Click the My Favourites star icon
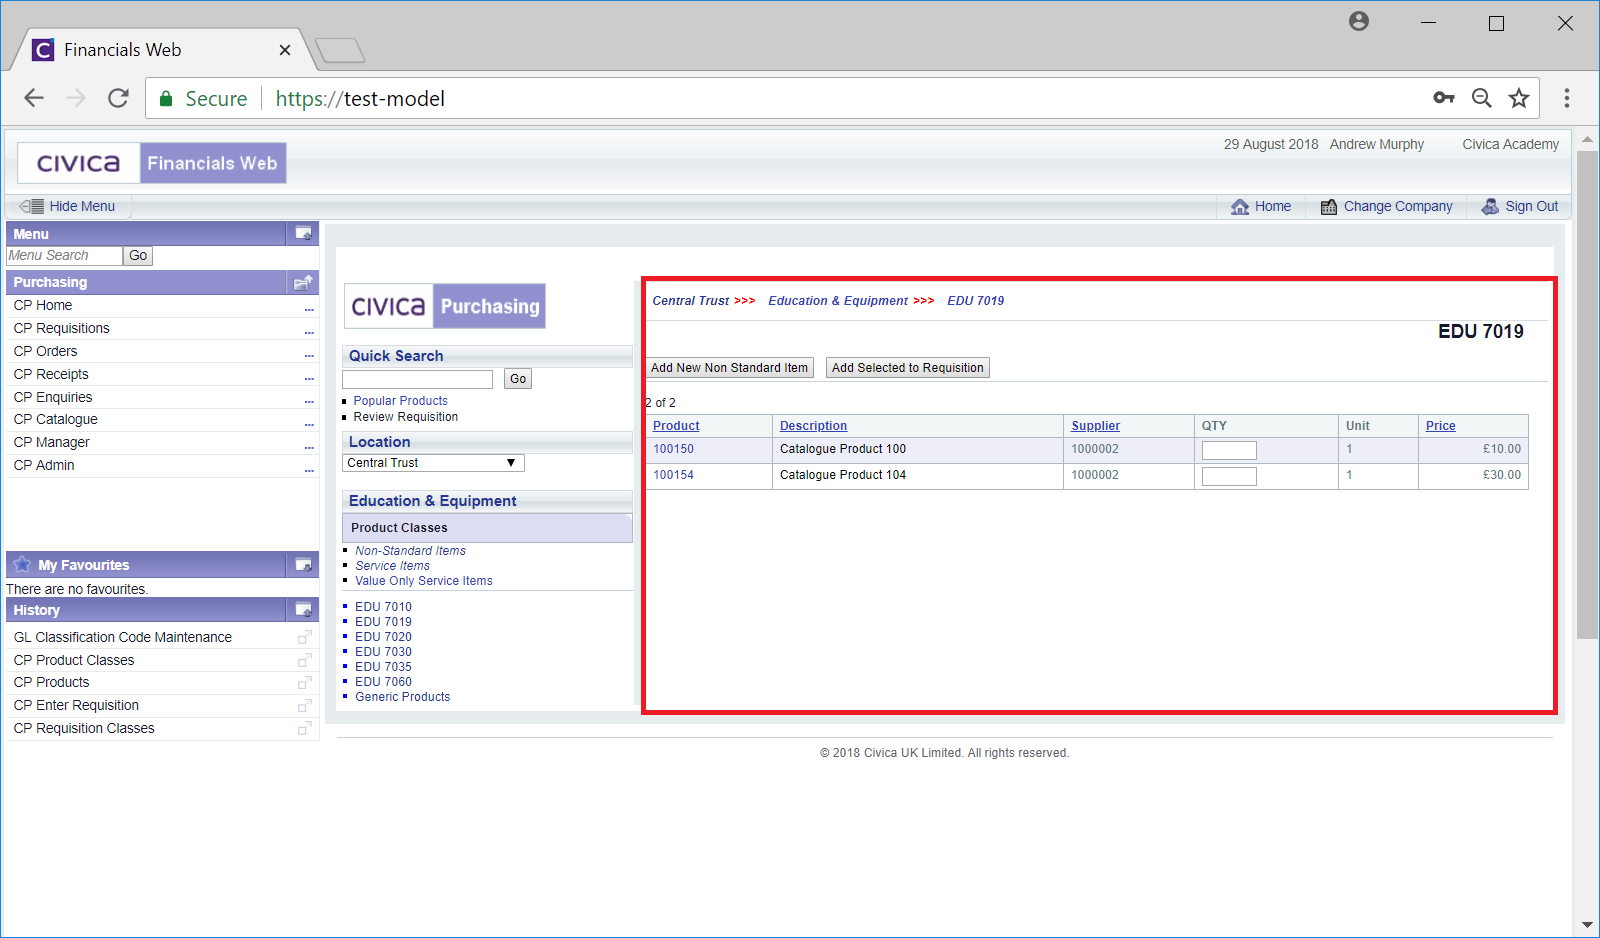The height and width of the screenshot is (938, 1600). (22, 564)
